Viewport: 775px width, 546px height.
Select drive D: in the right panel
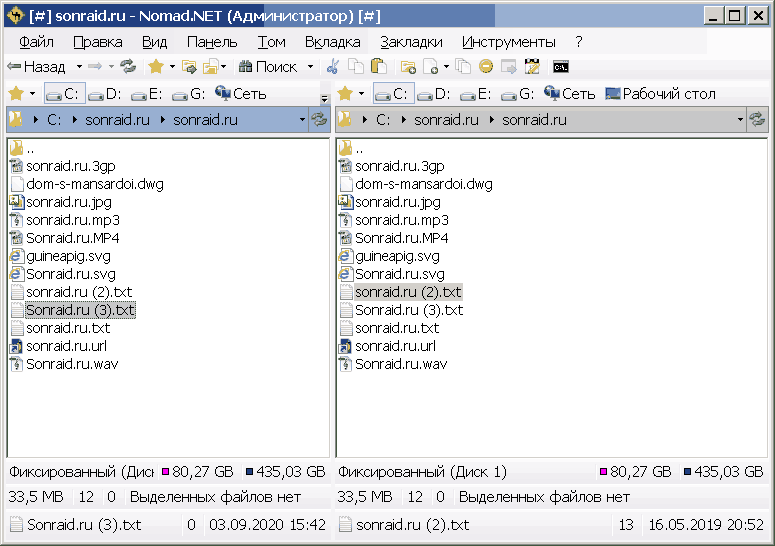(x=434, y=93)
